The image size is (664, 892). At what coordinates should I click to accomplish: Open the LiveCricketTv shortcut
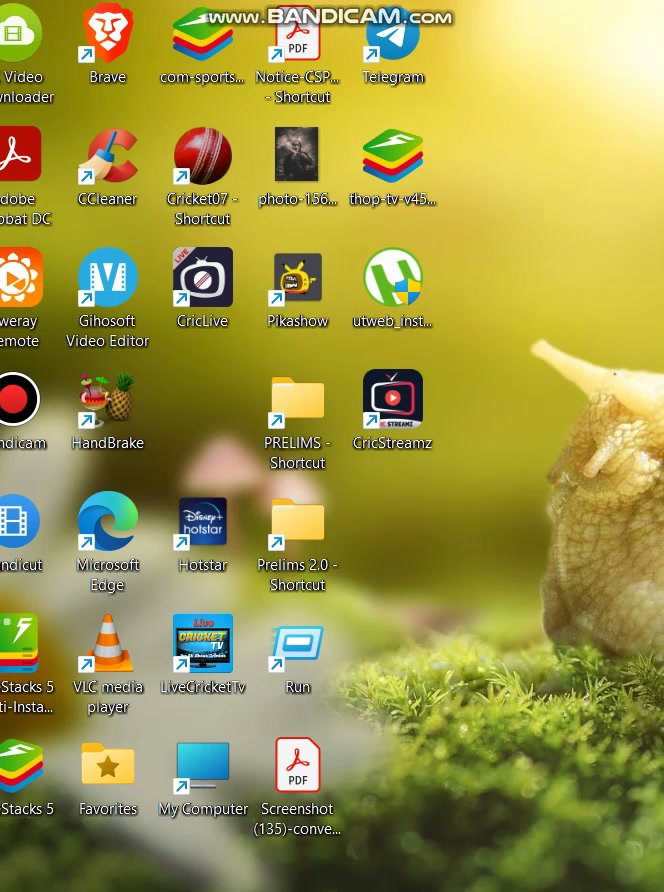pos(203,643)
